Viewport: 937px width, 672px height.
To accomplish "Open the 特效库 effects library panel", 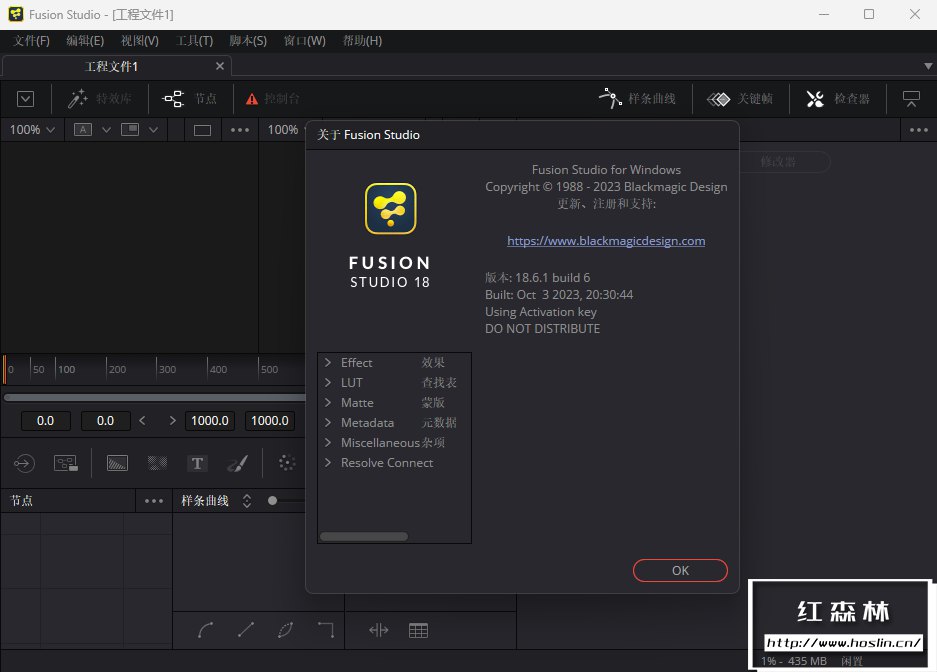I will click(x=99, y=99).
